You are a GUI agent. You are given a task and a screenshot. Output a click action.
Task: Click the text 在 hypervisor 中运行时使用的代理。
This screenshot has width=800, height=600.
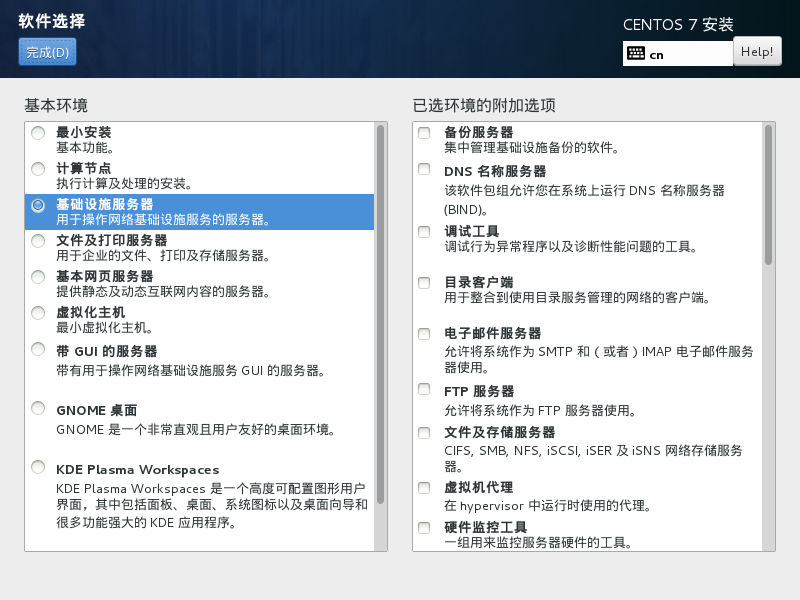tap(547, 506)
